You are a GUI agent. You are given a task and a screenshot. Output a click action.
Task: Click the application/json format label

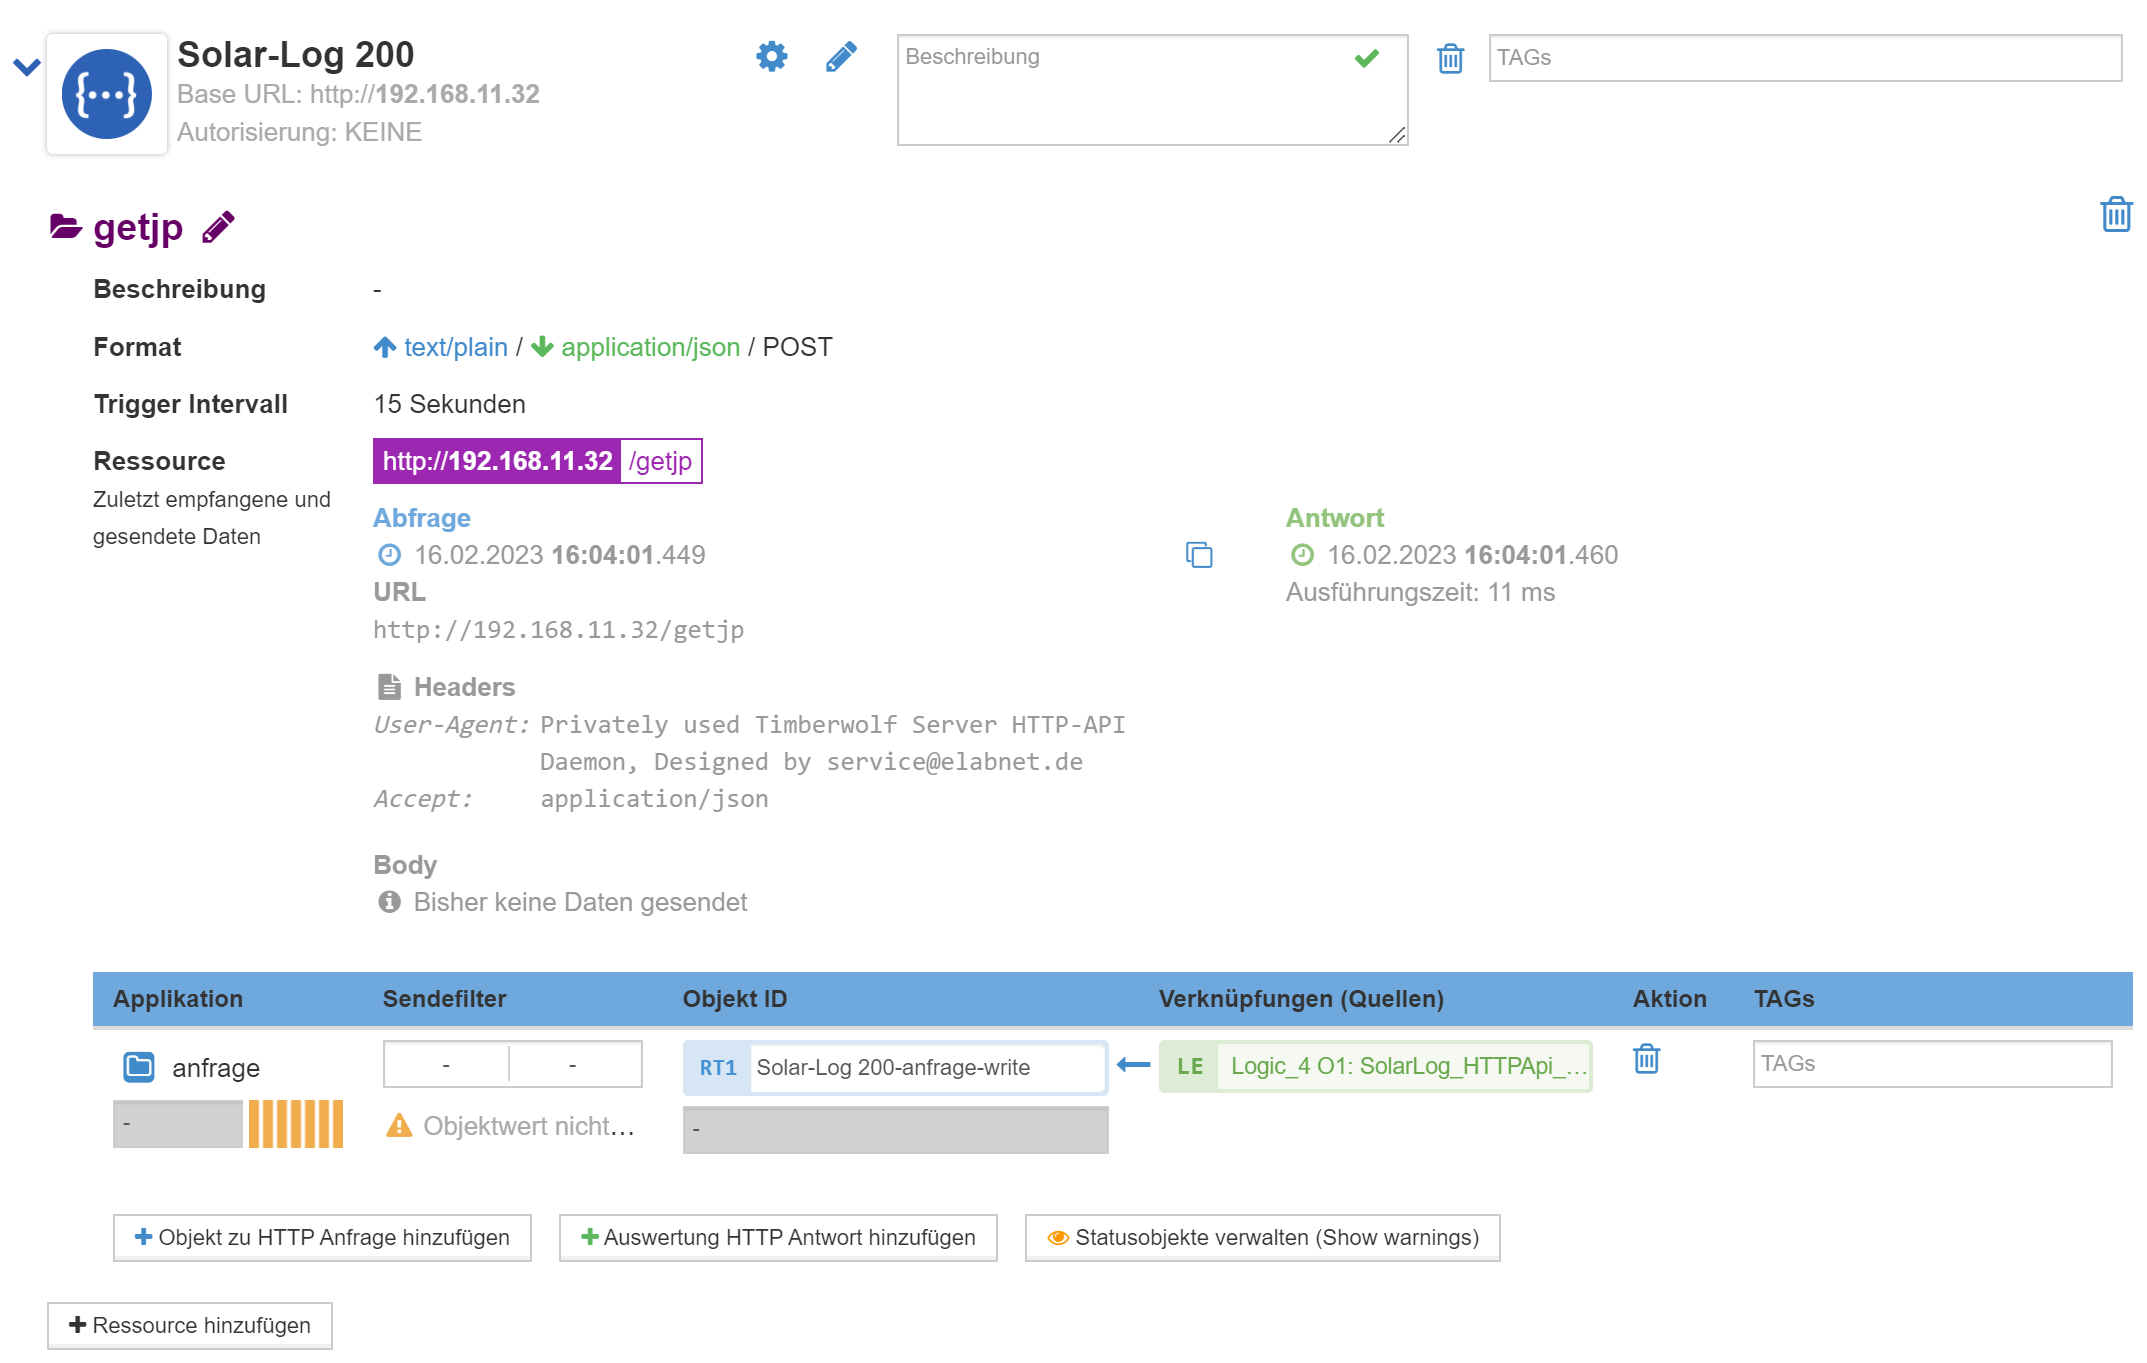(x=650, y=347)
